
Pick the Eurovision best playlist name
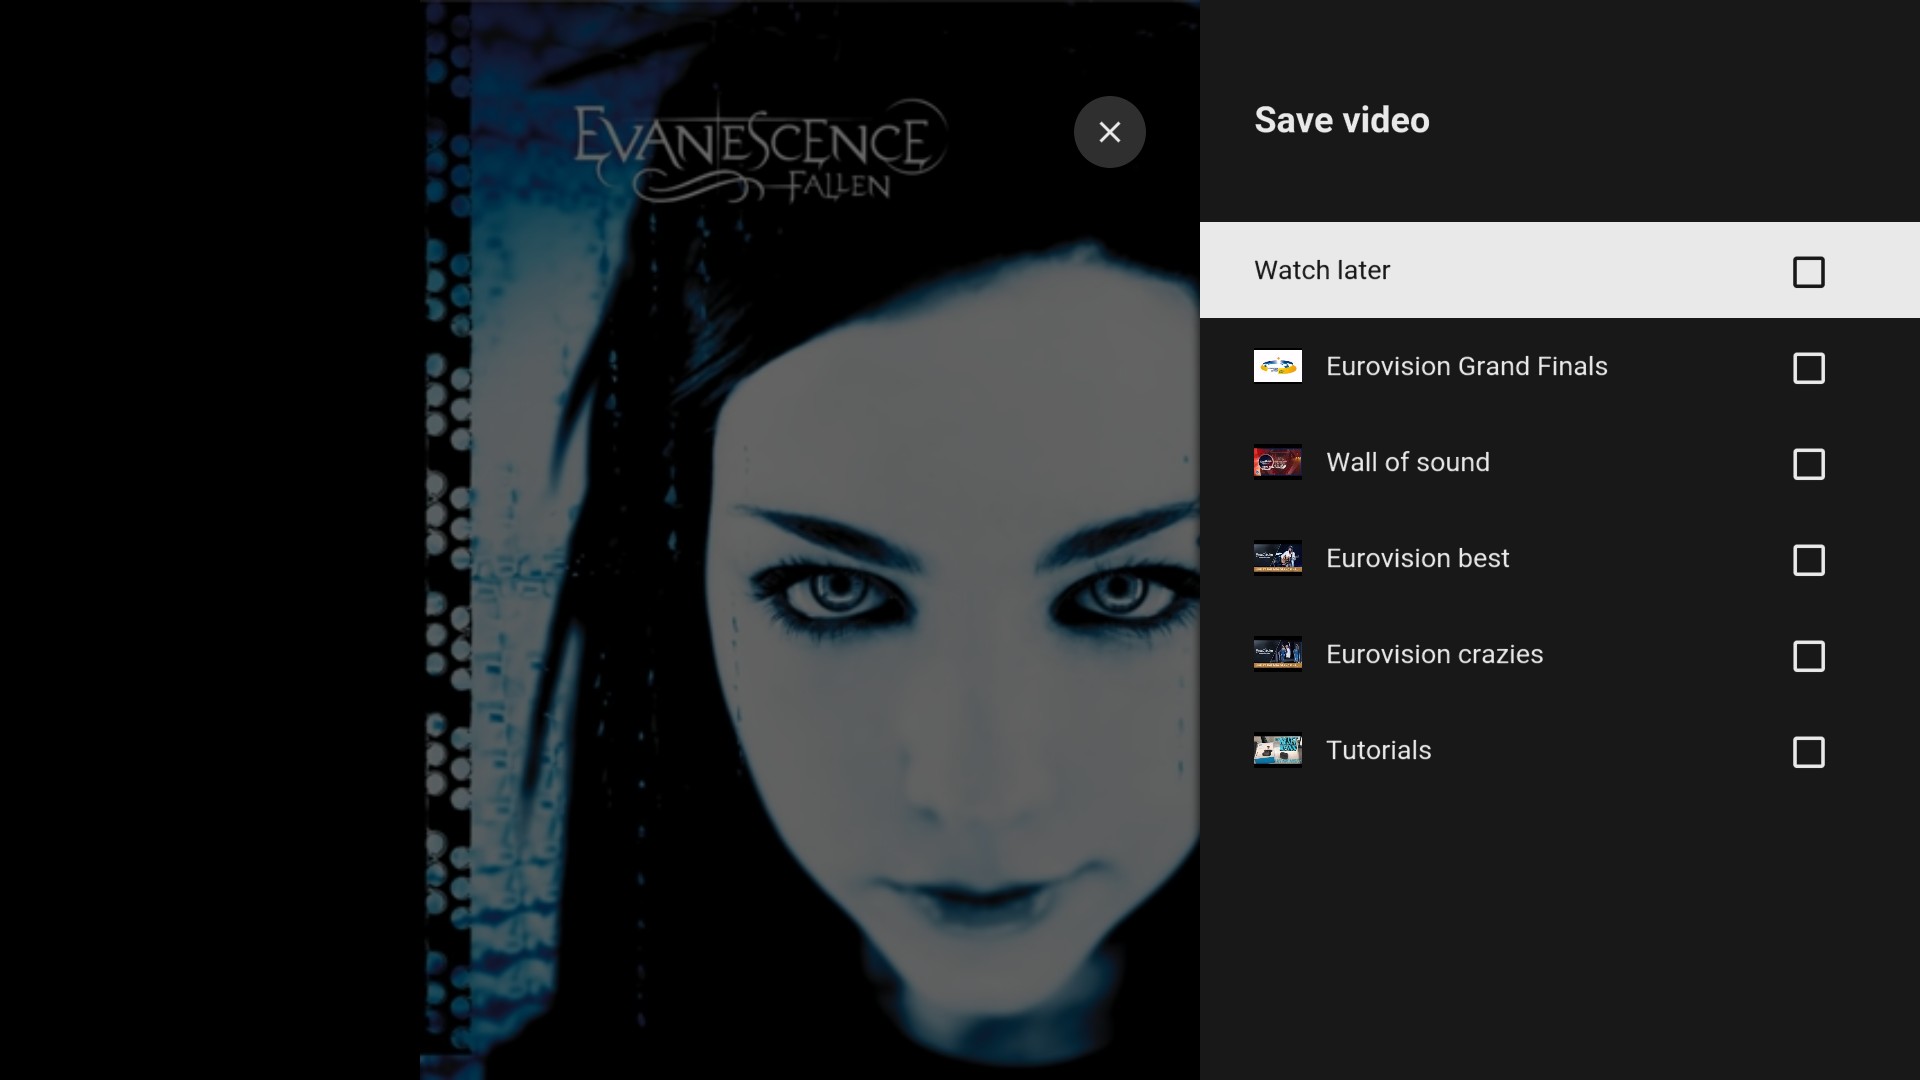[1417, 558]
